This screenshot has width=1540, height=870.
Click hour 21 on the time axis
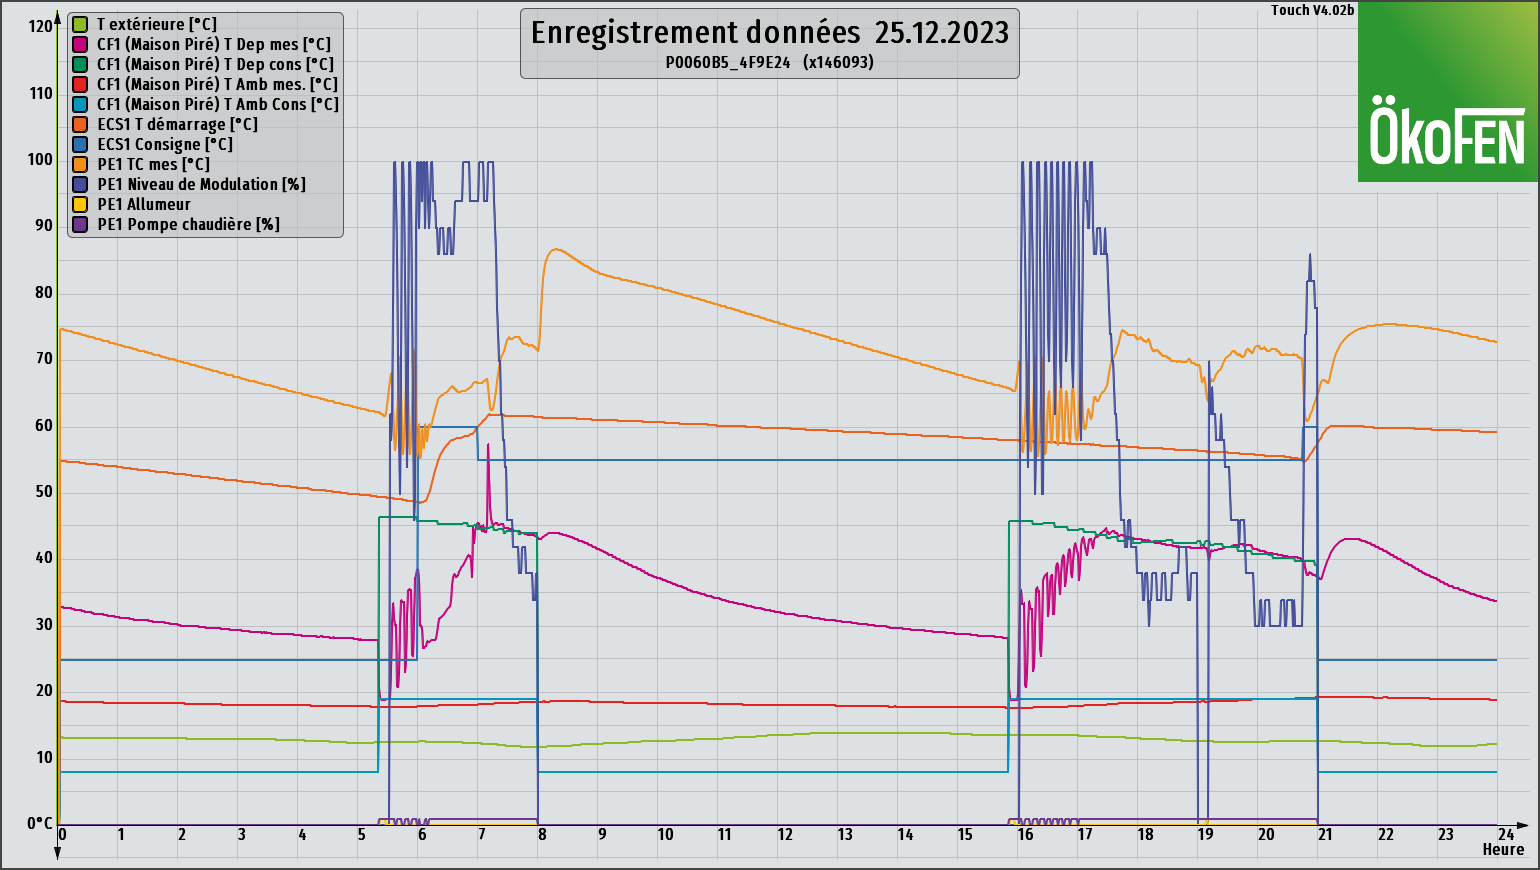click(x=1325, y=834)
